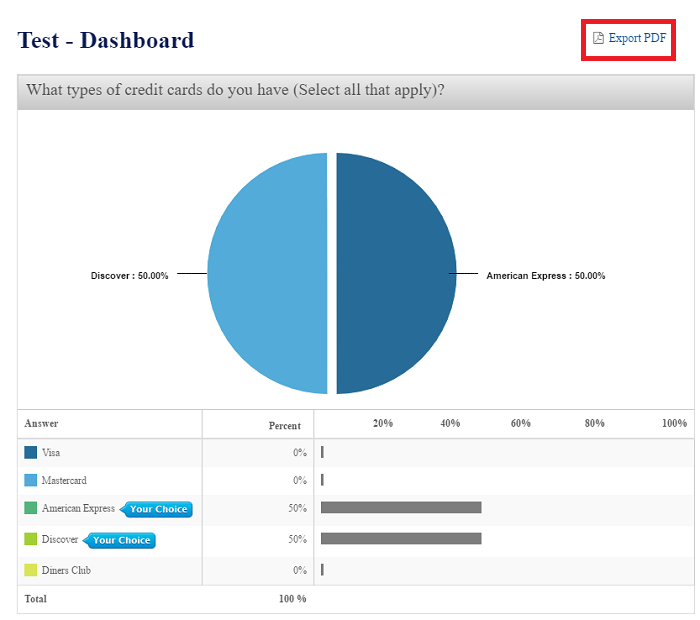700x620 pixels.
Task: Click the American Express row 50% value
Action: [x=297, y=508]
